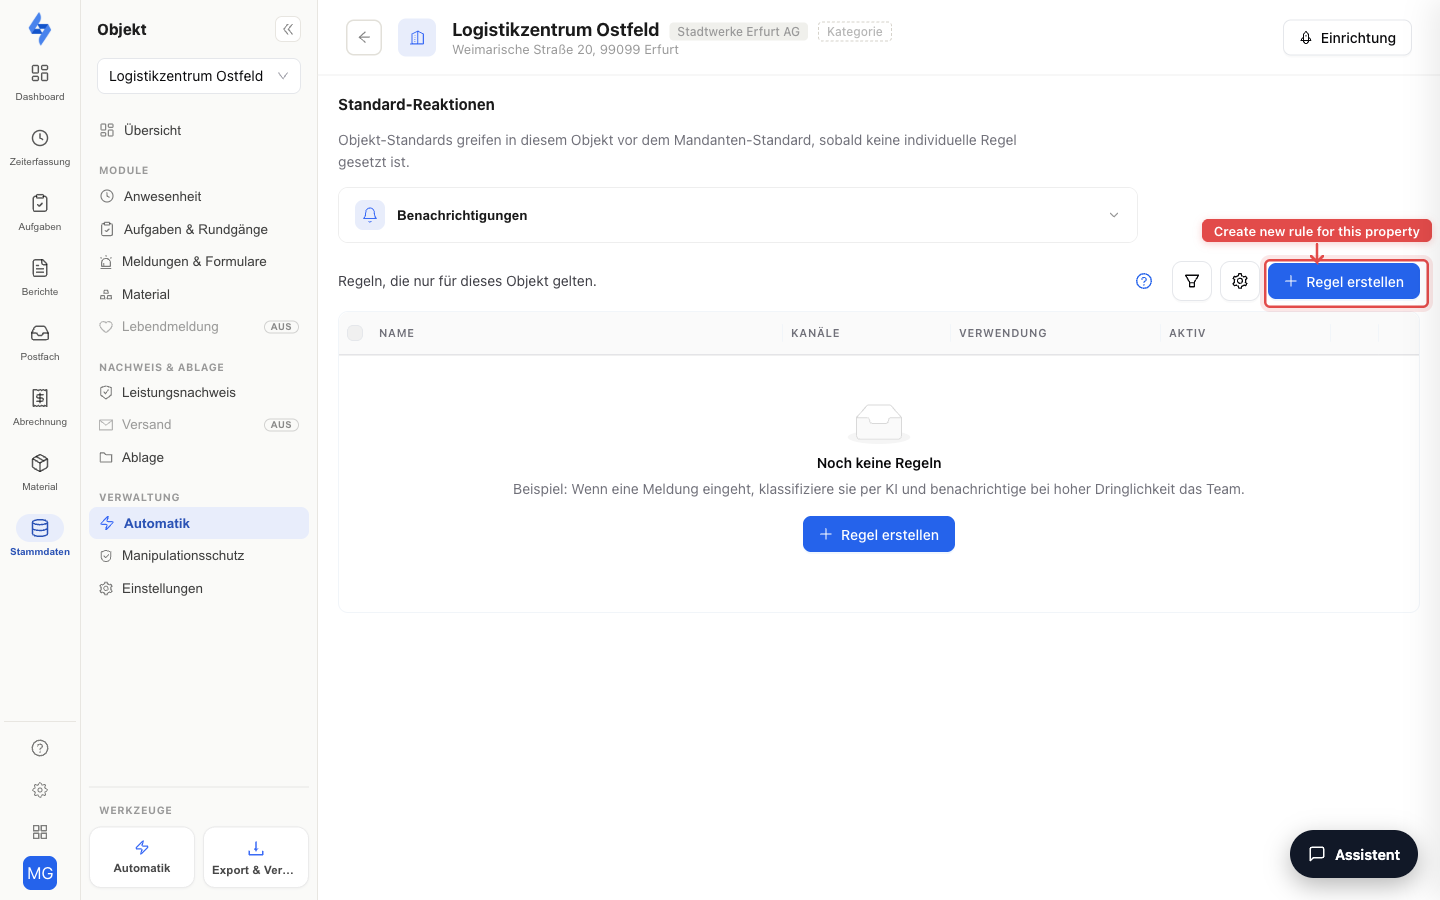
Task: Open the rules help info icon
Action: point(1144,281)
